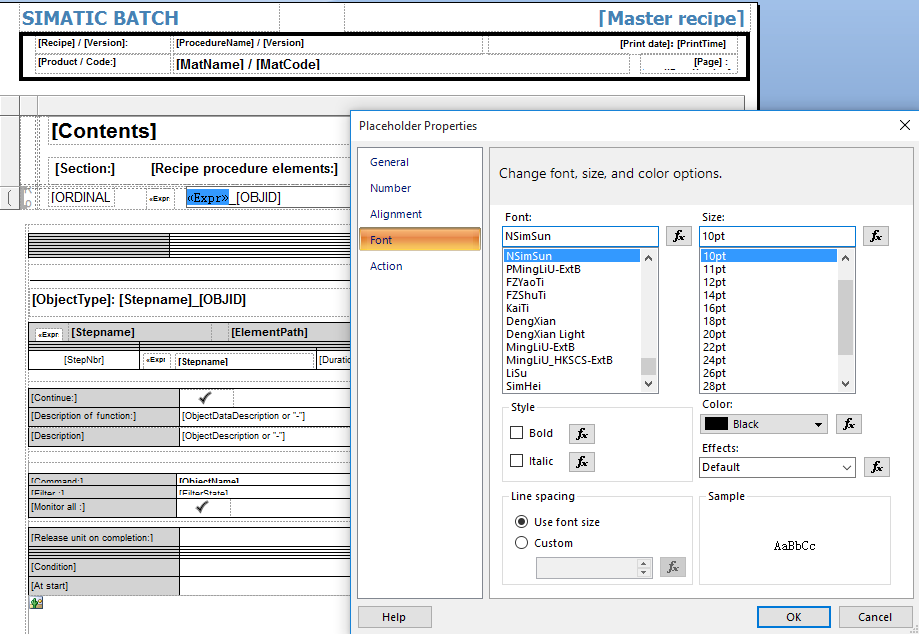Screen dimensions: 919x634
Task: Select the [Contents] heading in report
Action: (104, 131)
